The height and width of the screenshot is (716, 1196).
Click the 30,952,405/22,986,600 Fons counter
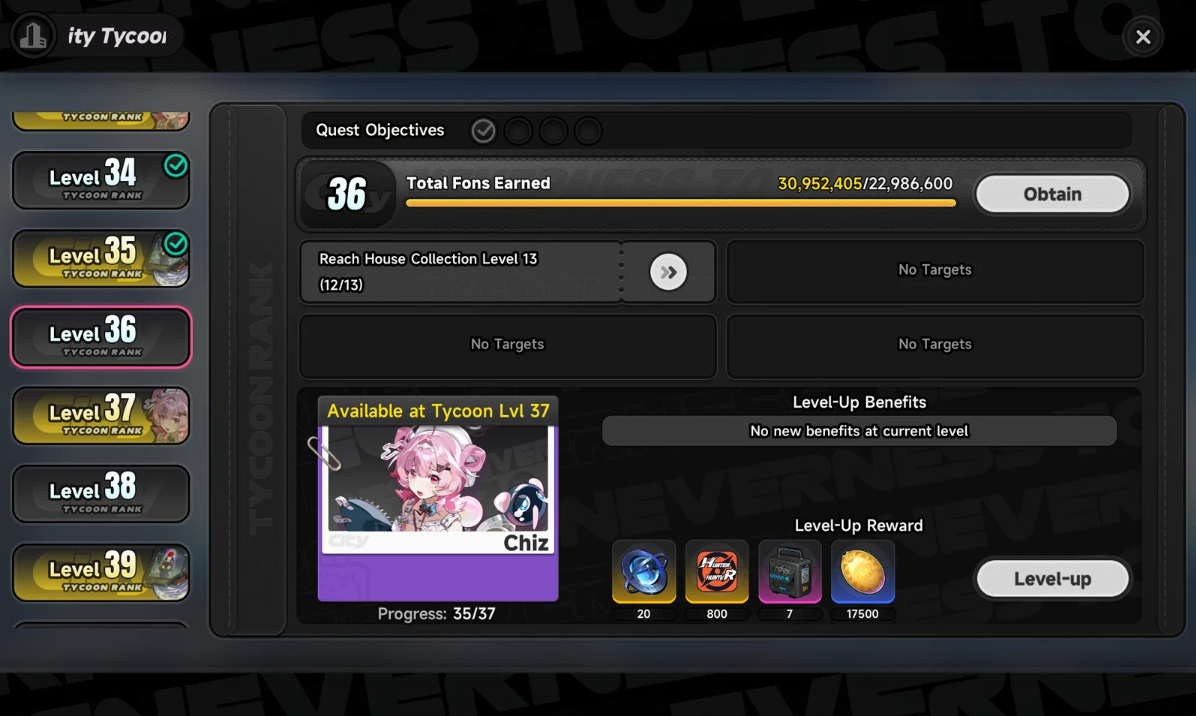point(865,184)
